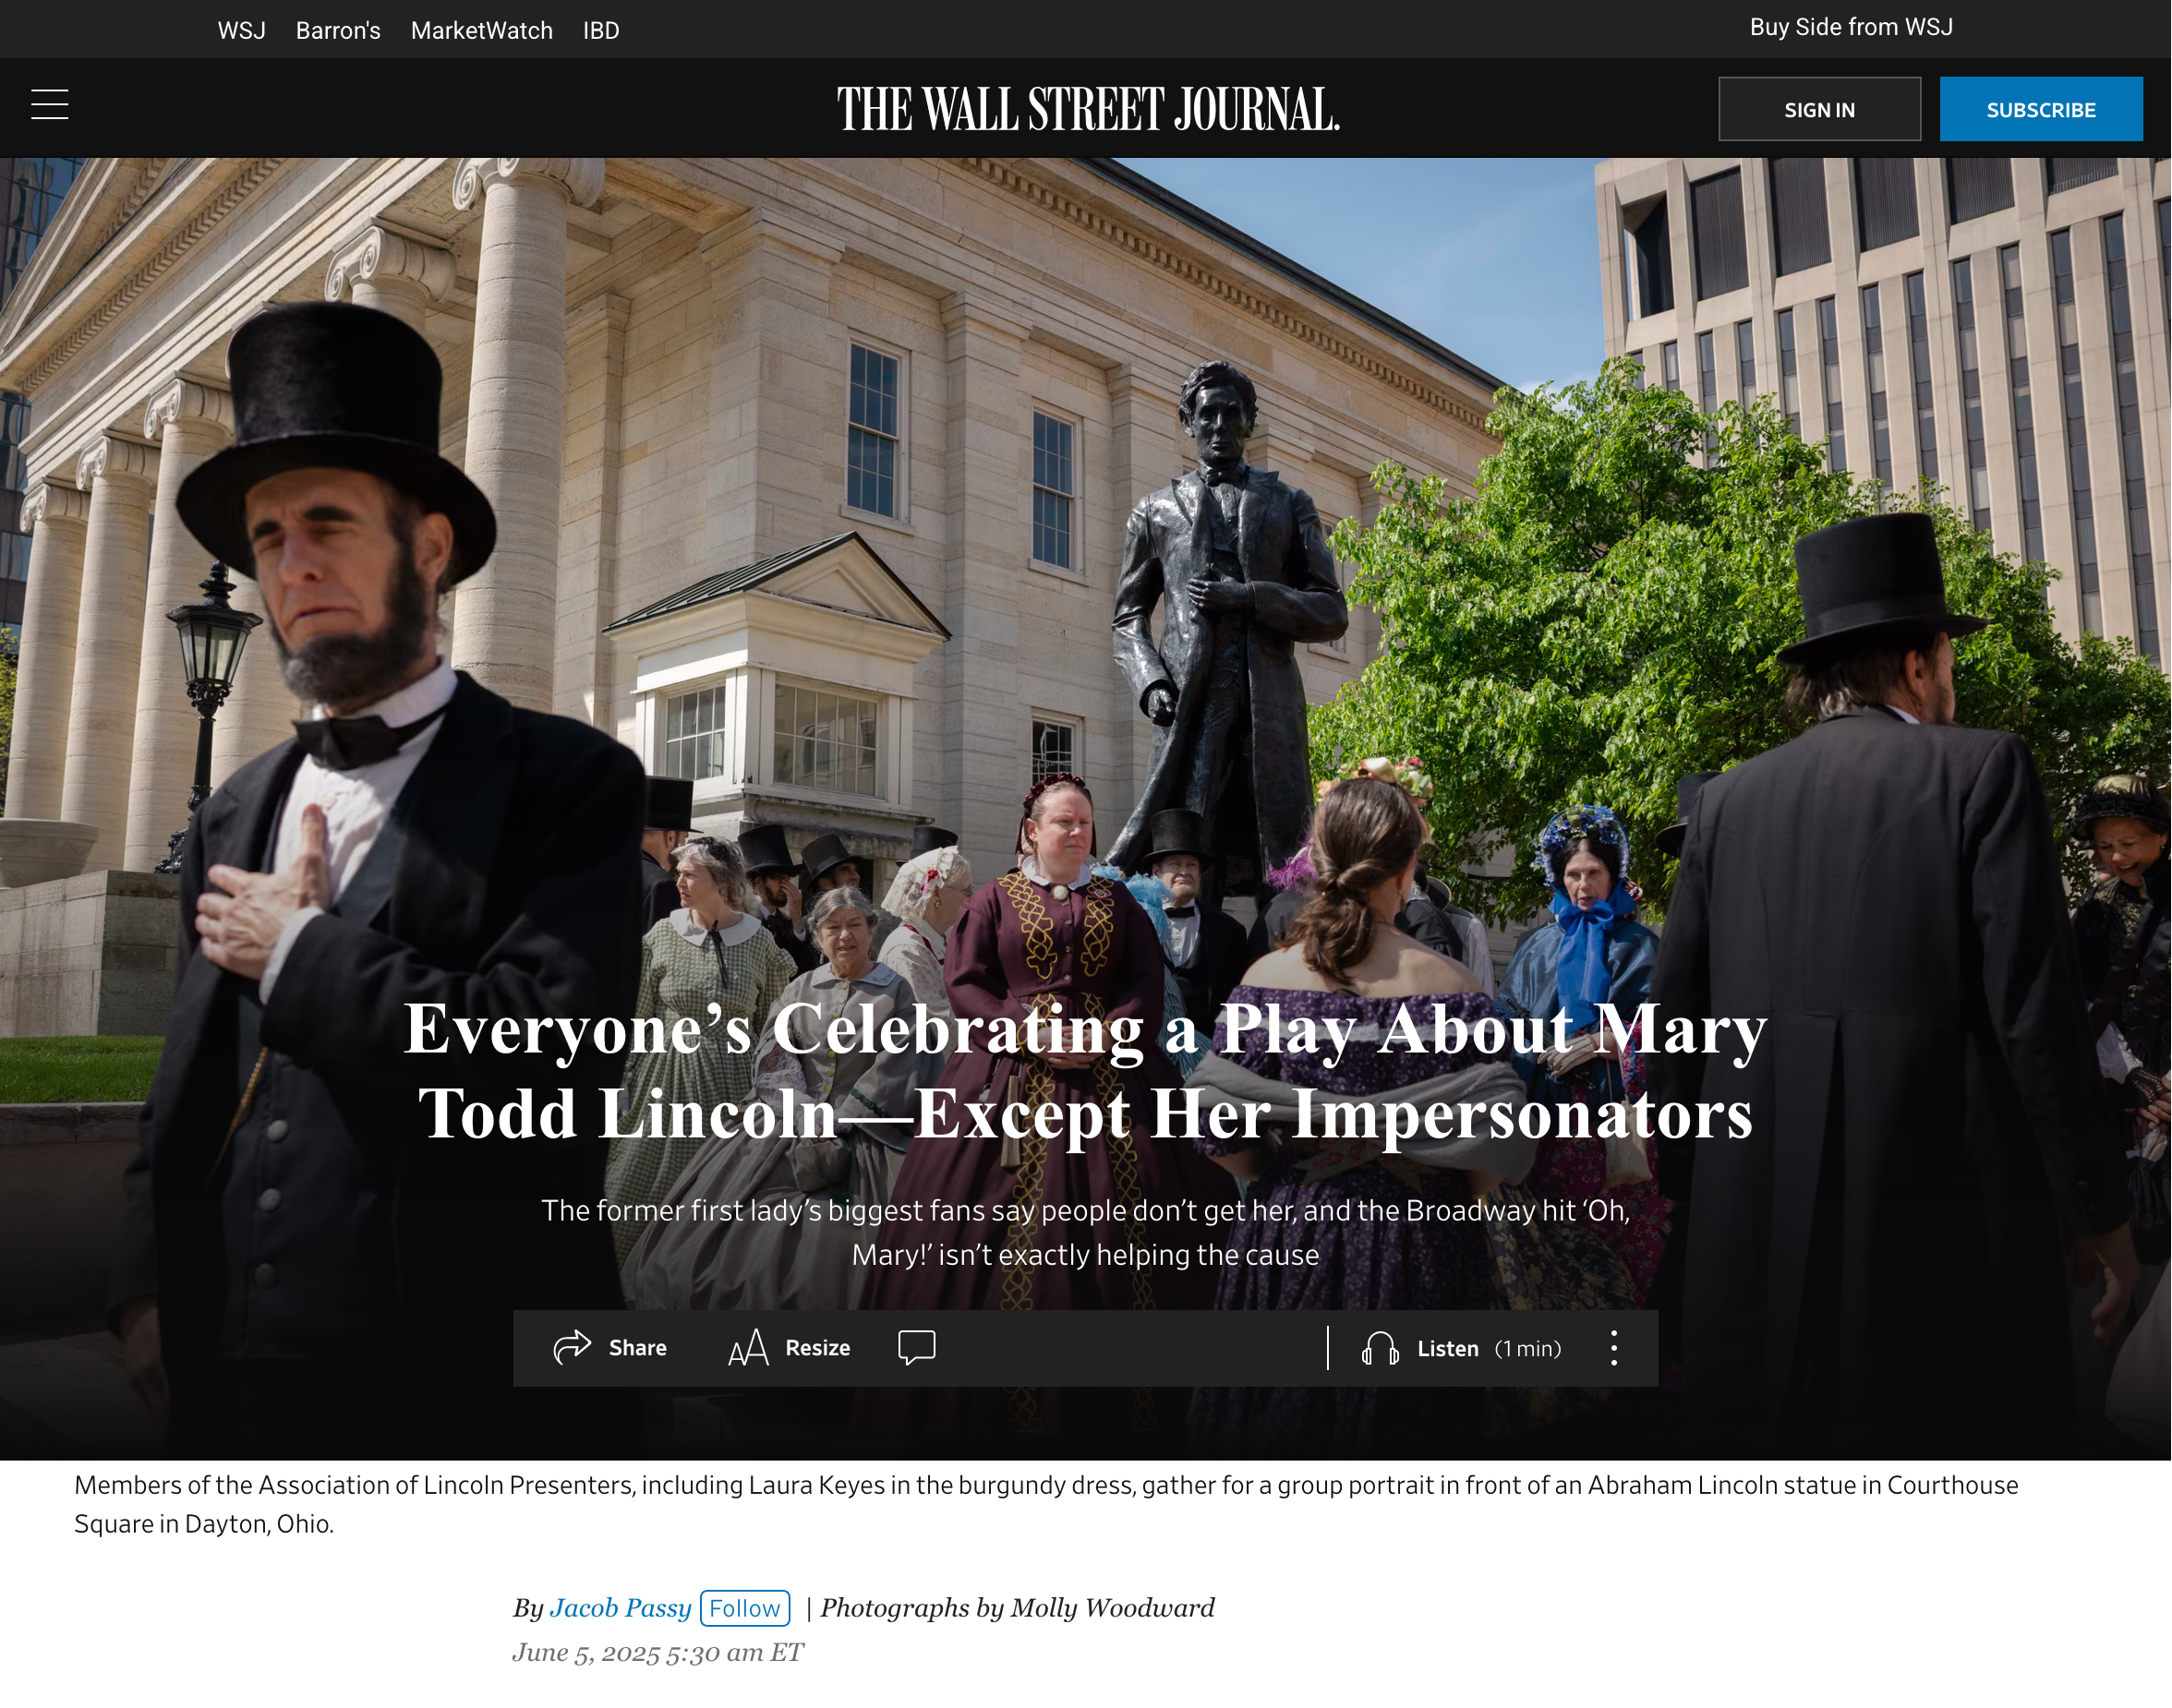Click the Resize text label
2172x1708 pixels.
click(x=818, y=1348)
